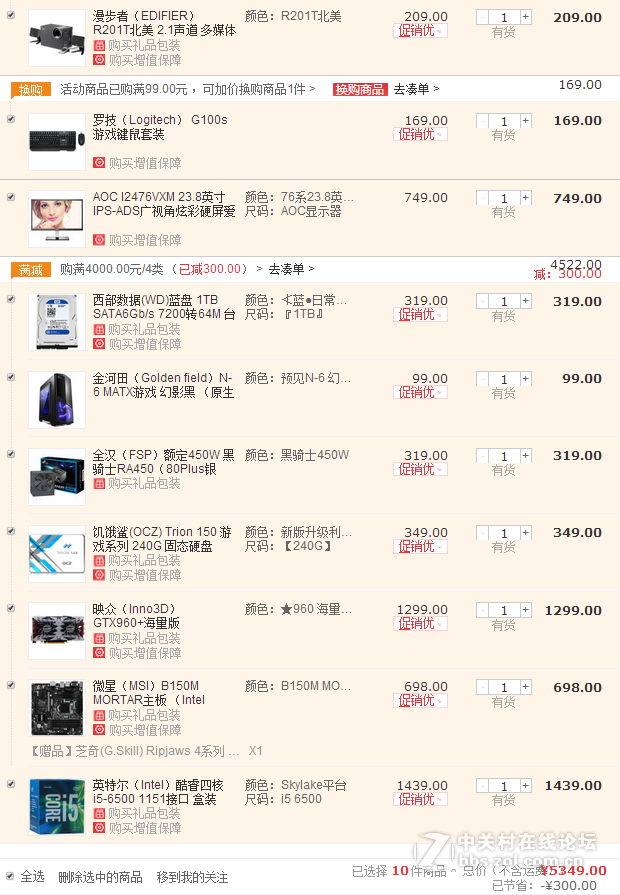620x895 pixels.
Task: Open the WD Blue hard drive thumbnail
Action: 57,322
